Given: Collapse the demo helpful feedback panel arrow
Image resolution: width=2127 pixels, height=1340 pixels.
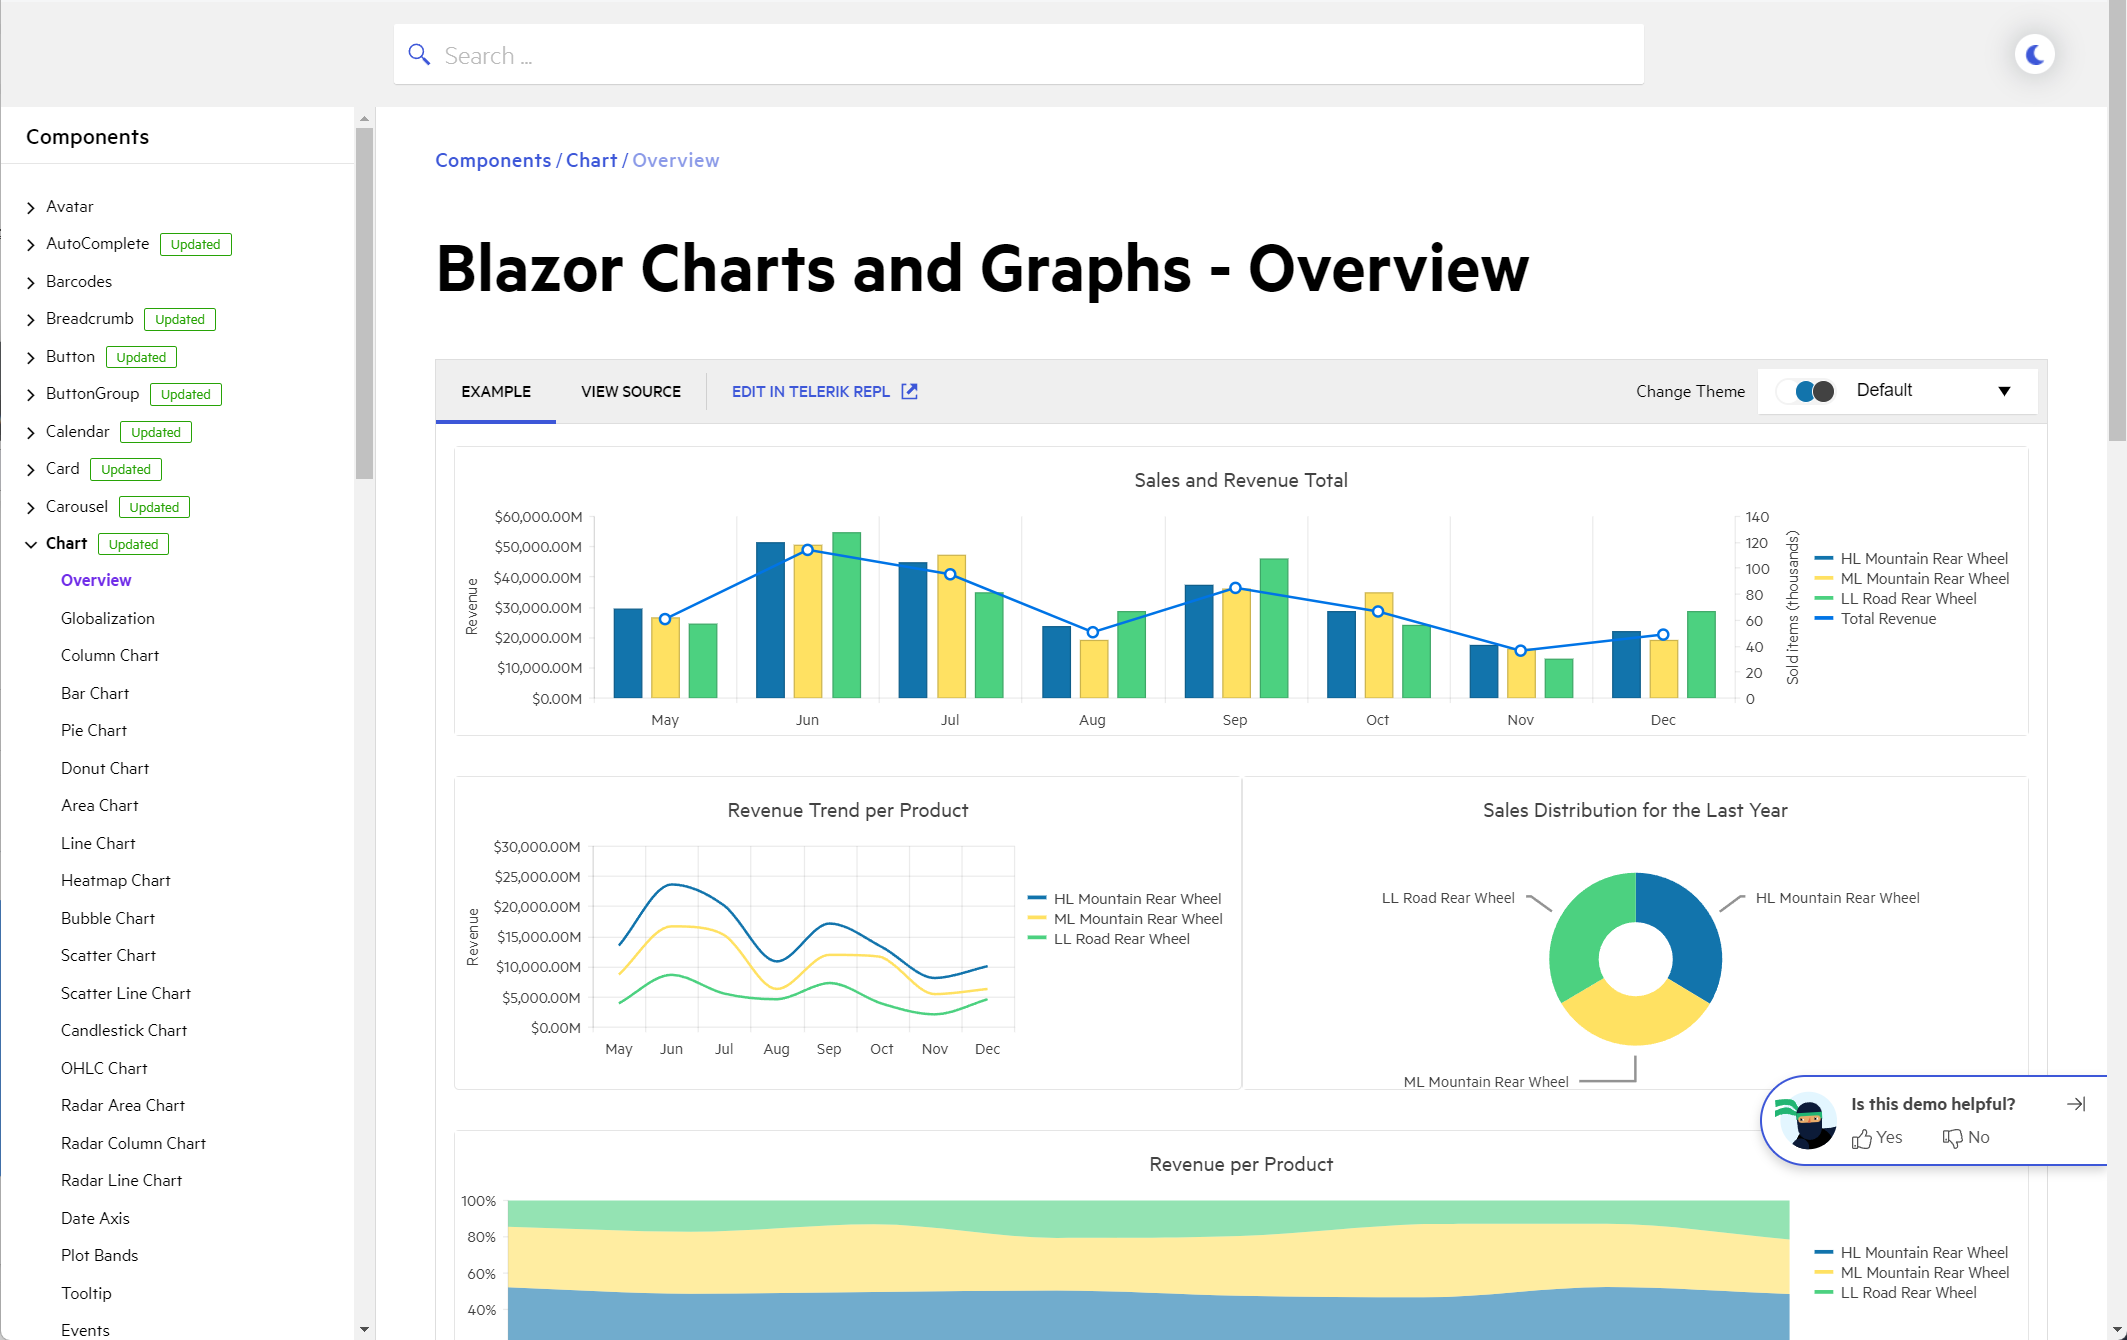Looking at the screenshot, I should [2076, 1104].
